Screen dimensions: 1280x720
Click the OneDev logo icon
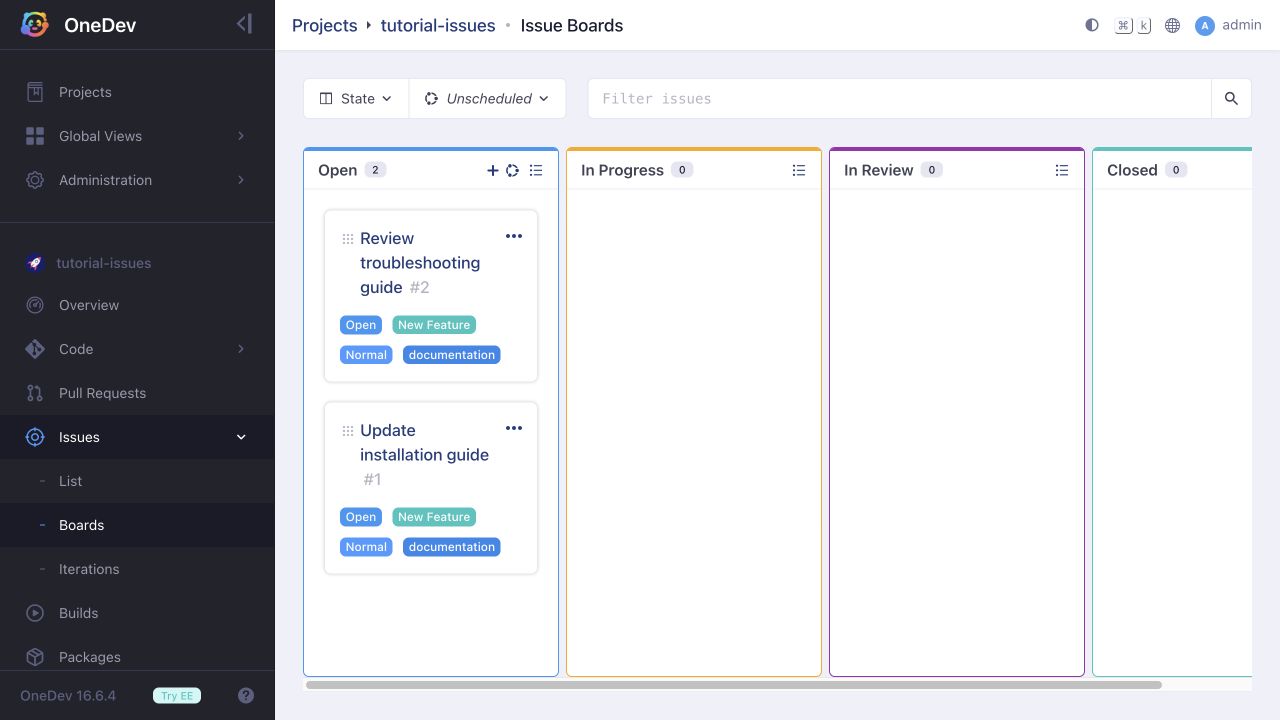click(35, 25)
